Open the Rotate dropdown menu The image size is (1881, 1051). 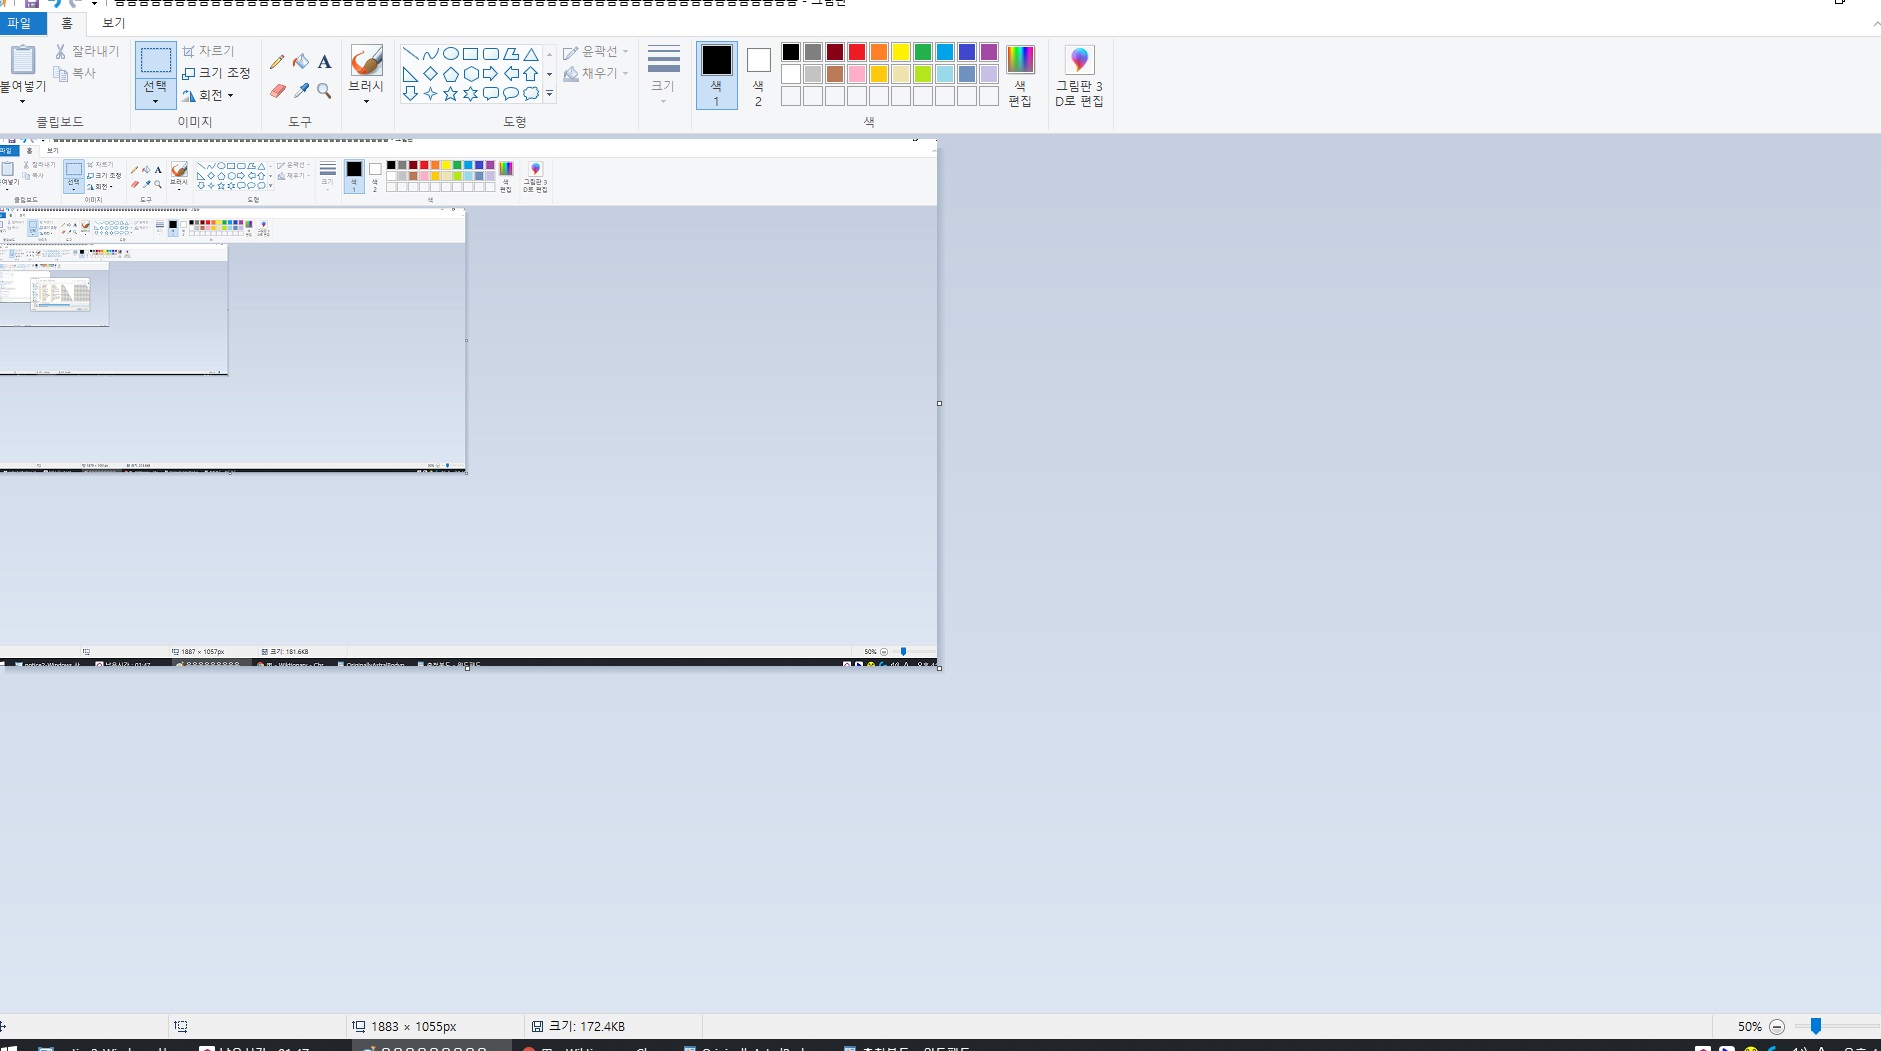click(x=209, y=95)
